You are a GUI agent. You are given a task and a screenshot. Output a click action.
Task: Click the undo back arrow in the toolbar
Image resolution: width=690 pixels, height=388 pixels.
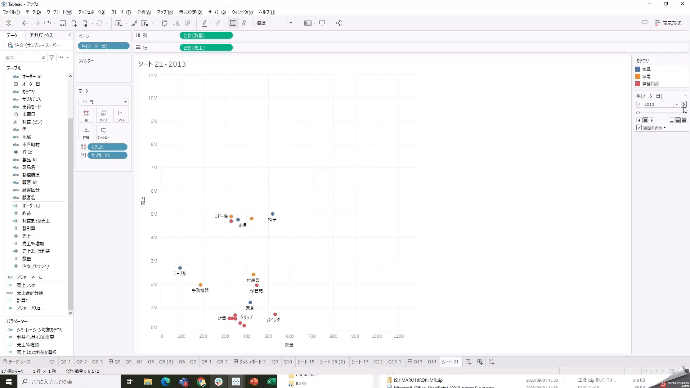click(25, 23)
